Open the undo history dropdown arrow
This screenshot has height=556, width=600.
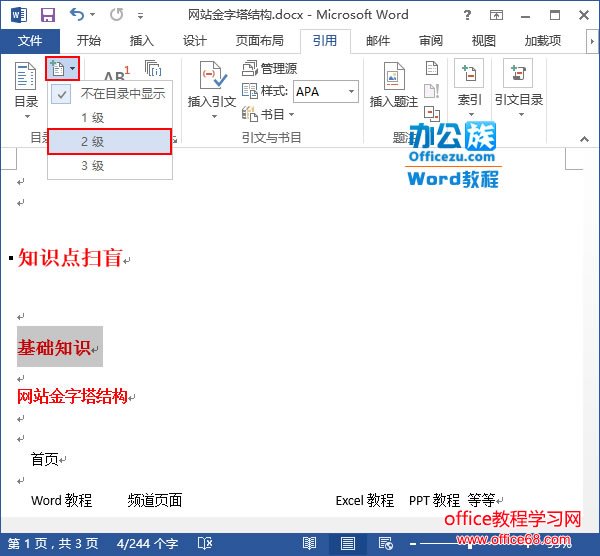[93, 15]
